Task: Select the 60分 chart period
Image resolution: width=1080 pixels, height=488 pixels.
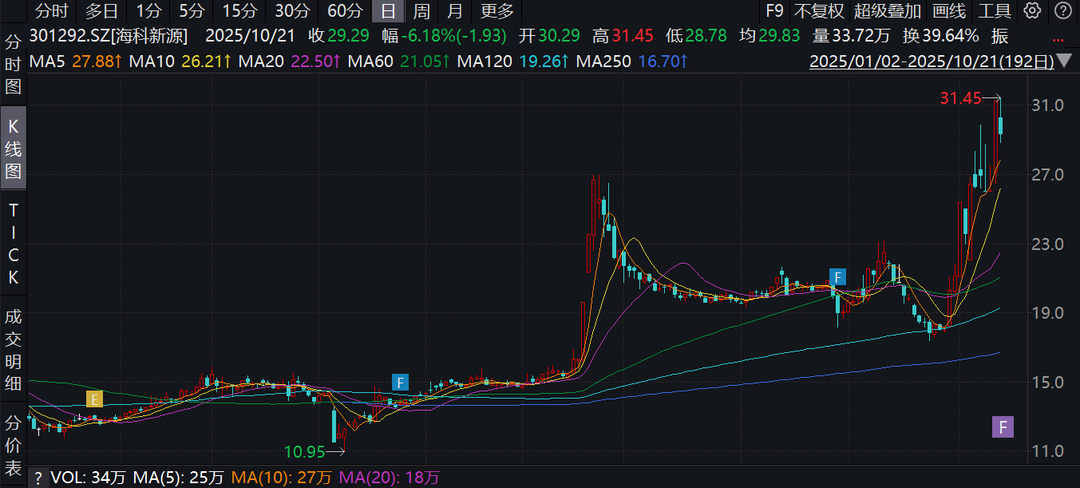Action: (344, 11)
